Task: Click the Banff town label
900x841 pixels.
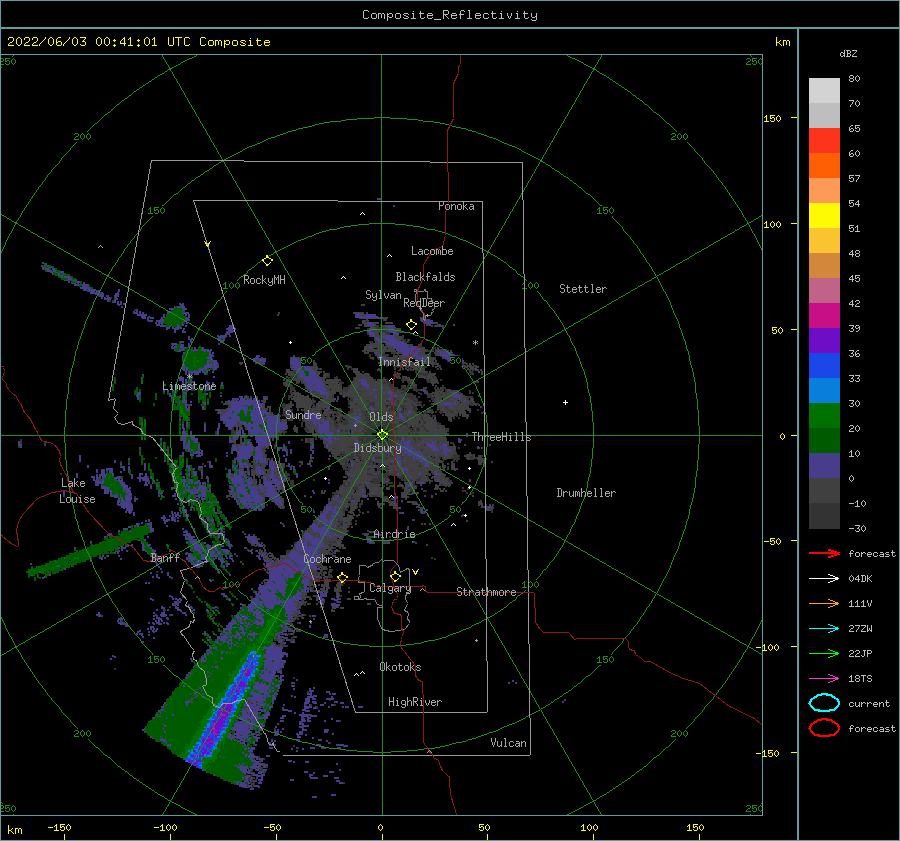Action: tap(165, 557)
